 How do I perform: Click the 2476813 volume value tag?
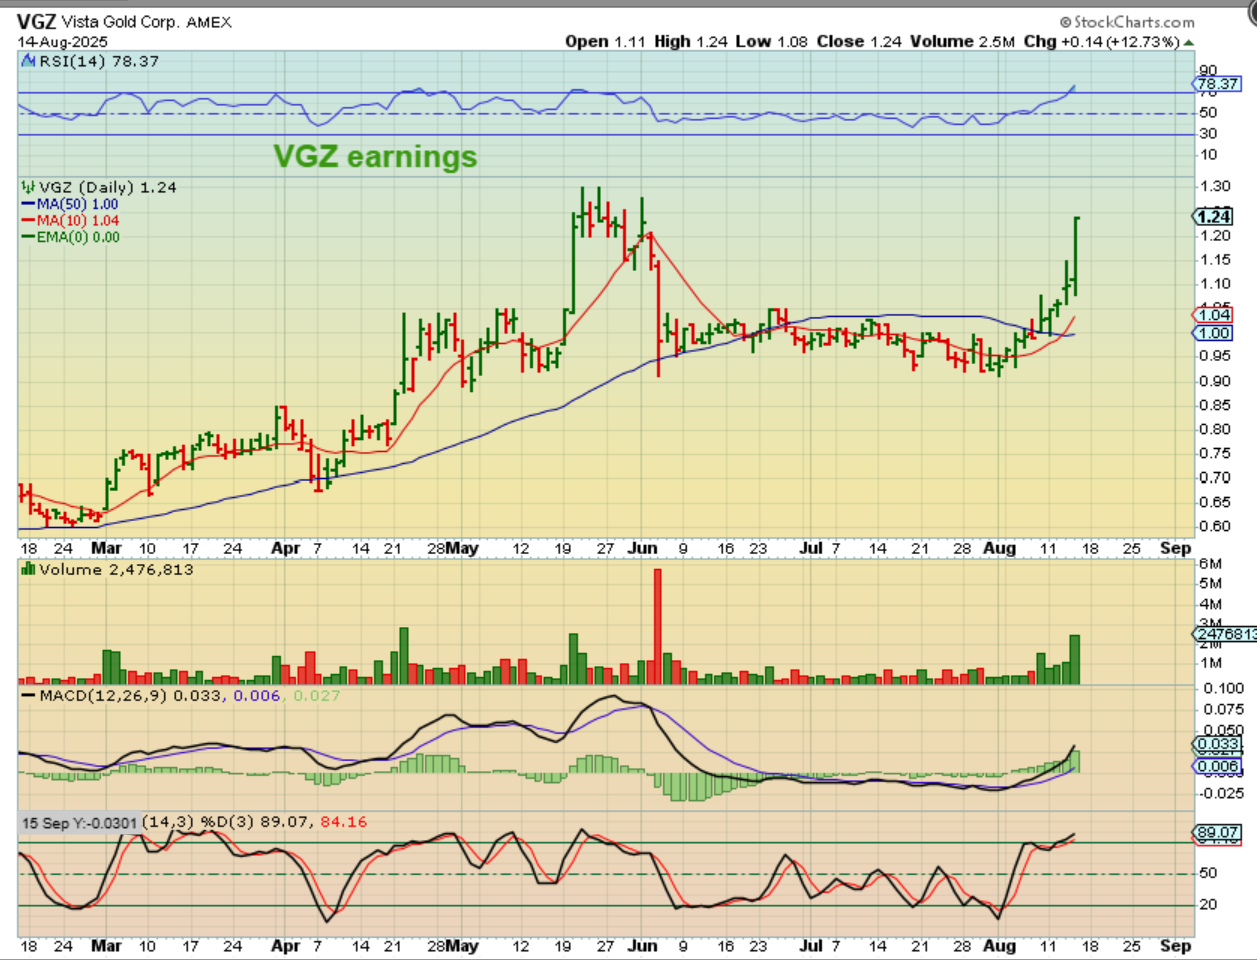pos(1226,634)
